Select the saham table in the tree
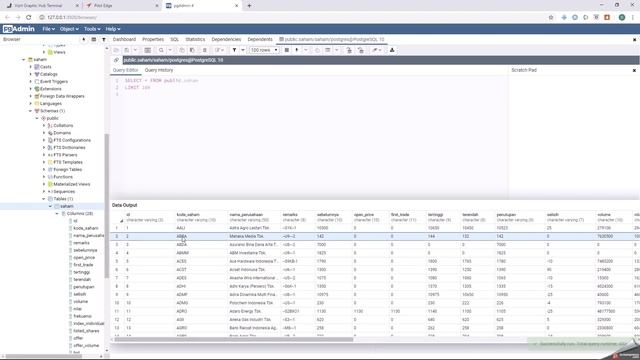This screenshot has height=360, width=640. pyautogui.click(x=67, y=206)
